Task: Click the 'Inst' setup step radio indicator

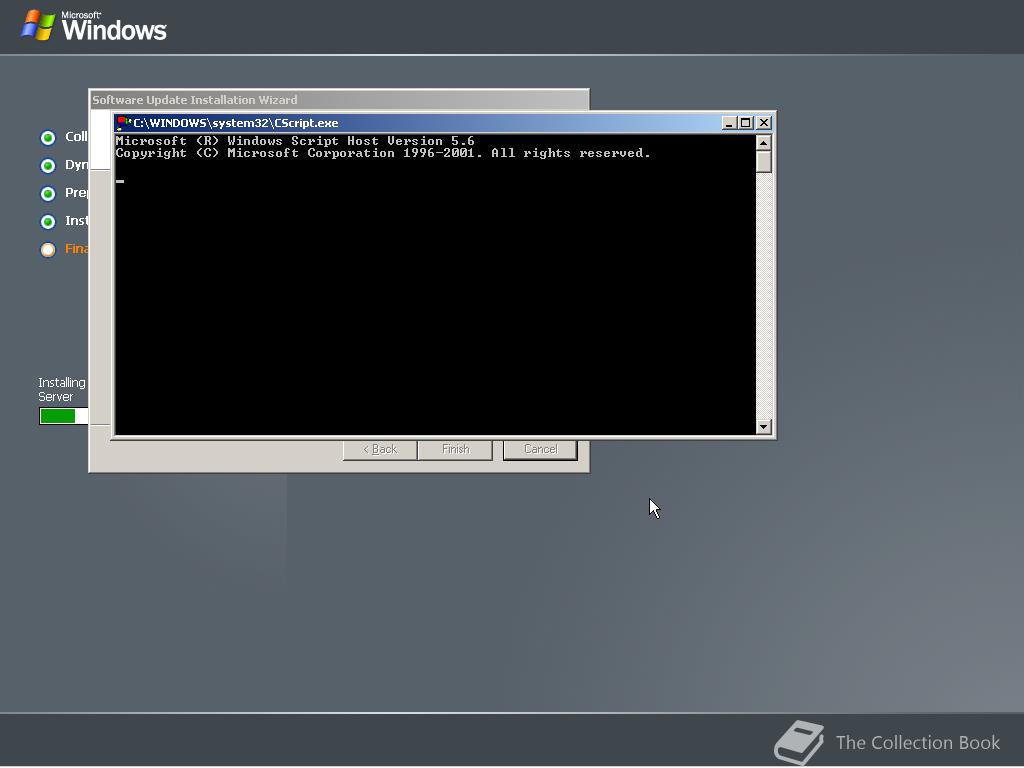Action: tap(48, 222)
